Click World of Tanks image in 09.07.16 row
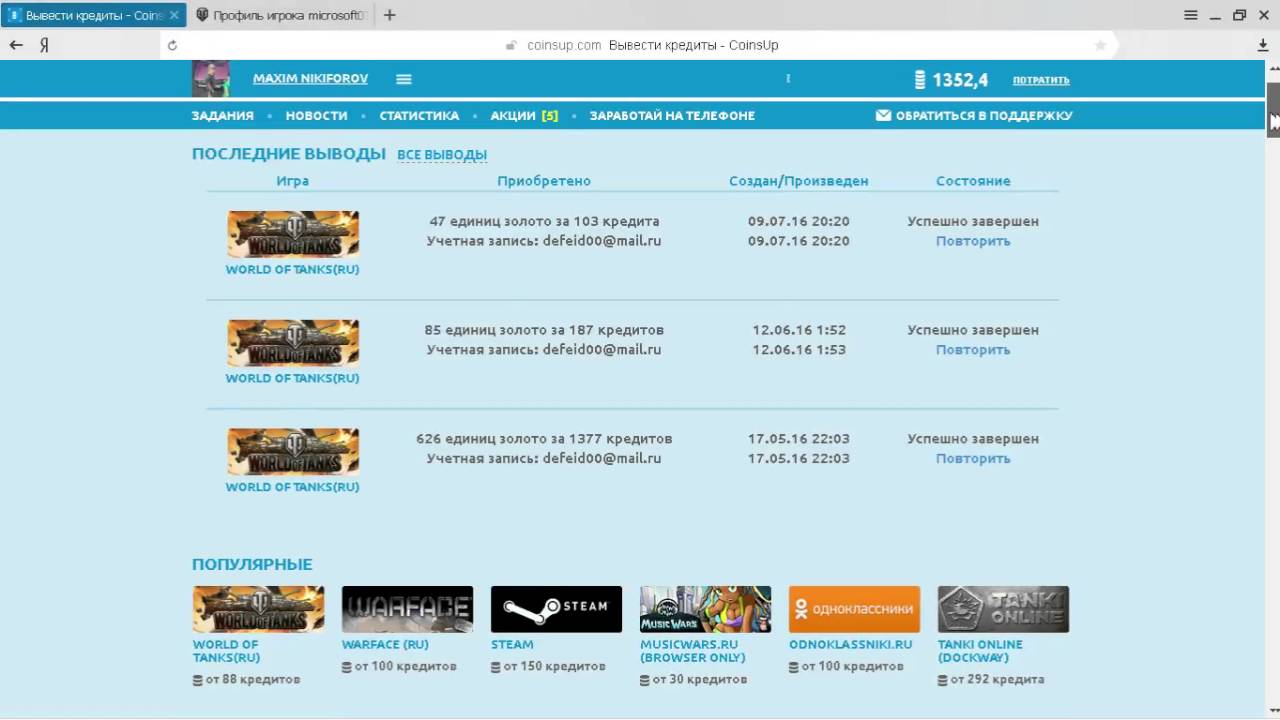This screenshot has width=1280, height=720. (293, 234)
